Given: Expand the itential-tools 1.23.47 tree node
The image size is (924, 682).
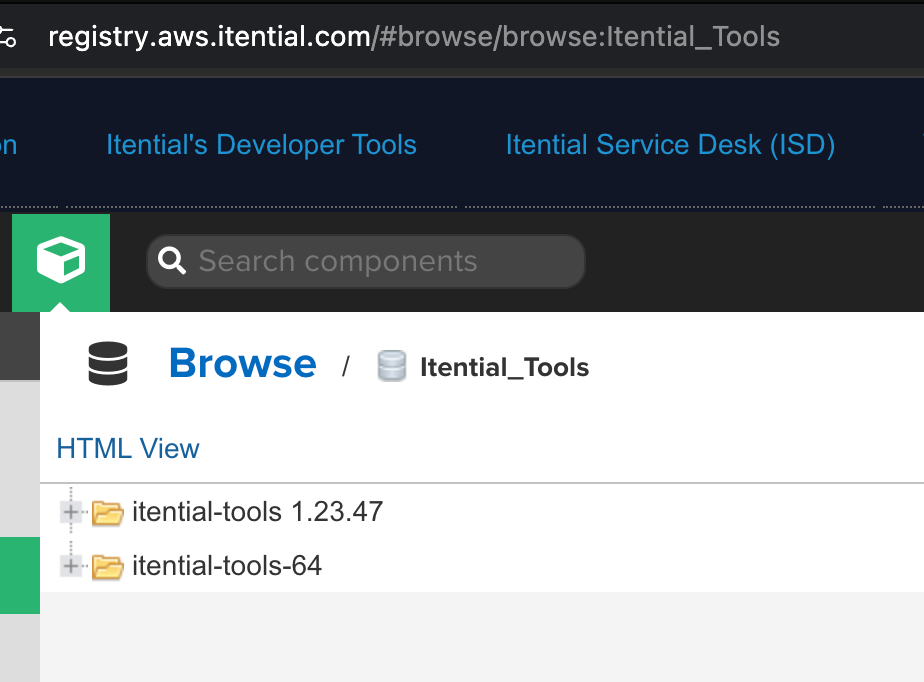Looking at the screenshot, I should point(71,512).
